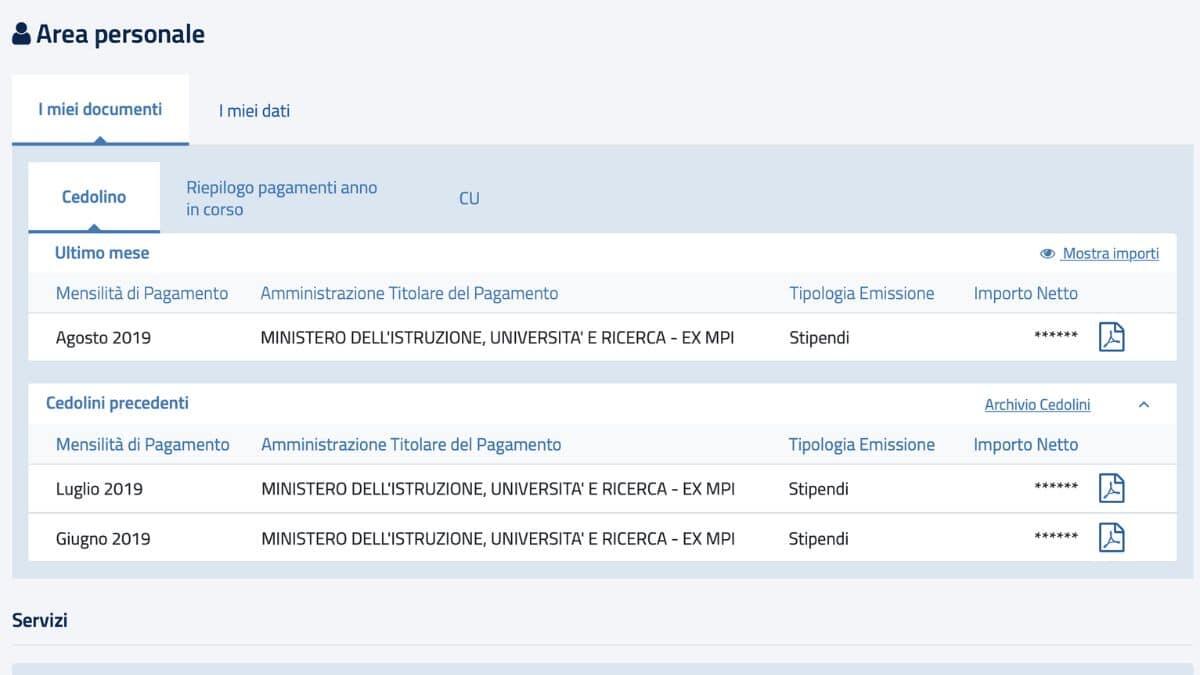Click the user icon beside Area personale

coord(22,34)
